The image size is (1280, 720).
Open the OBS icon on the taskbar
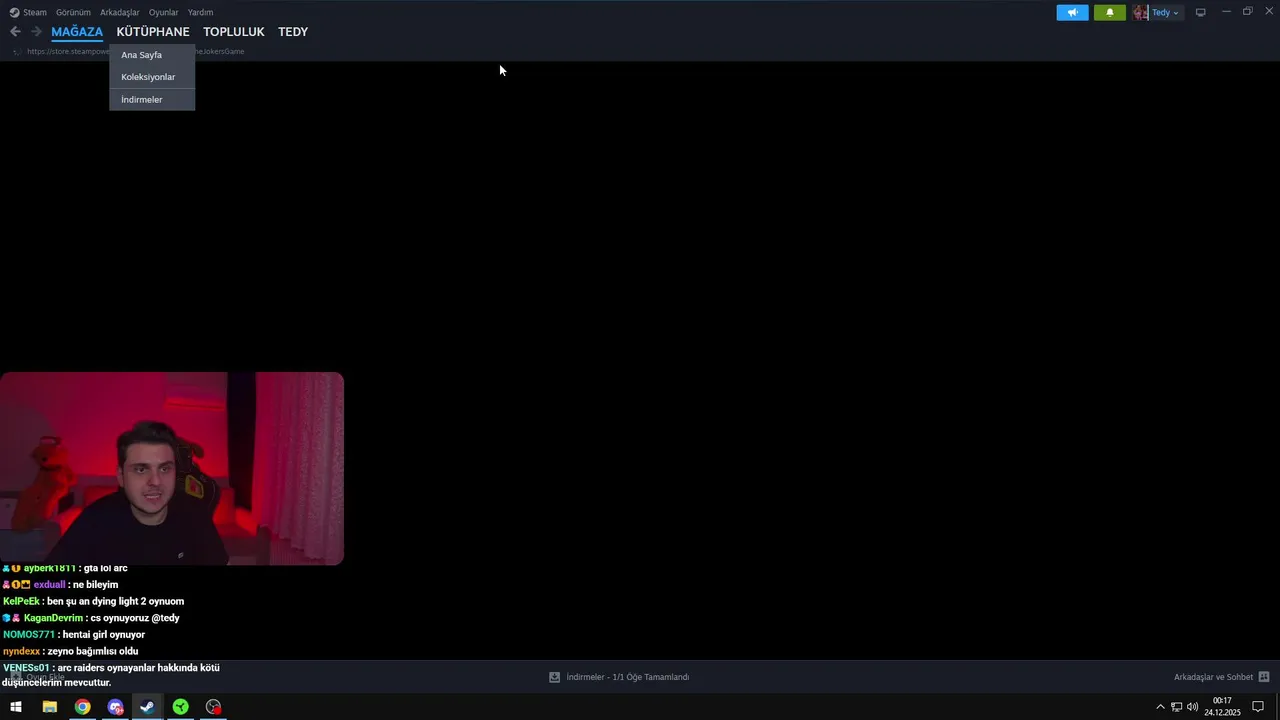213,707
